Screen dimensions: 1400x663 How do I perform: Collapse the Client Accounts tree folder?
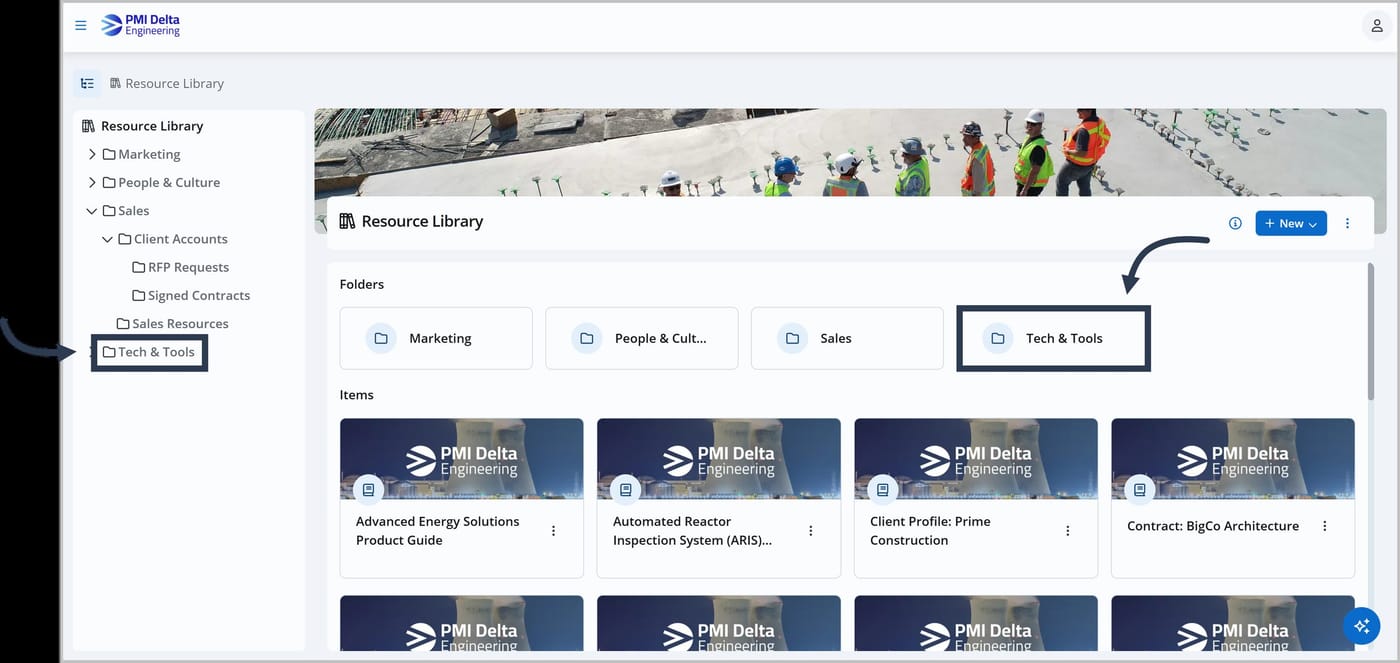tap(108, 239)
